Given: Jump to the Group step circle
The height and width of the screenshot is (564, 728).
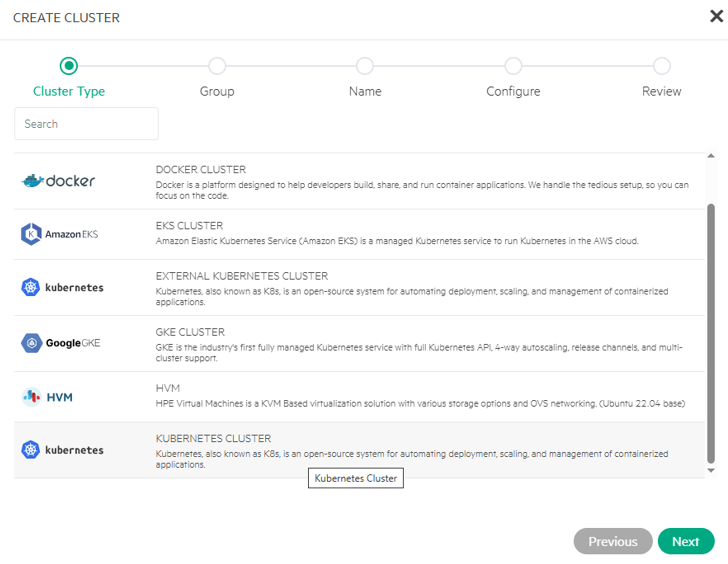Looking at the screenshot, I should click(x=217, y=66).
